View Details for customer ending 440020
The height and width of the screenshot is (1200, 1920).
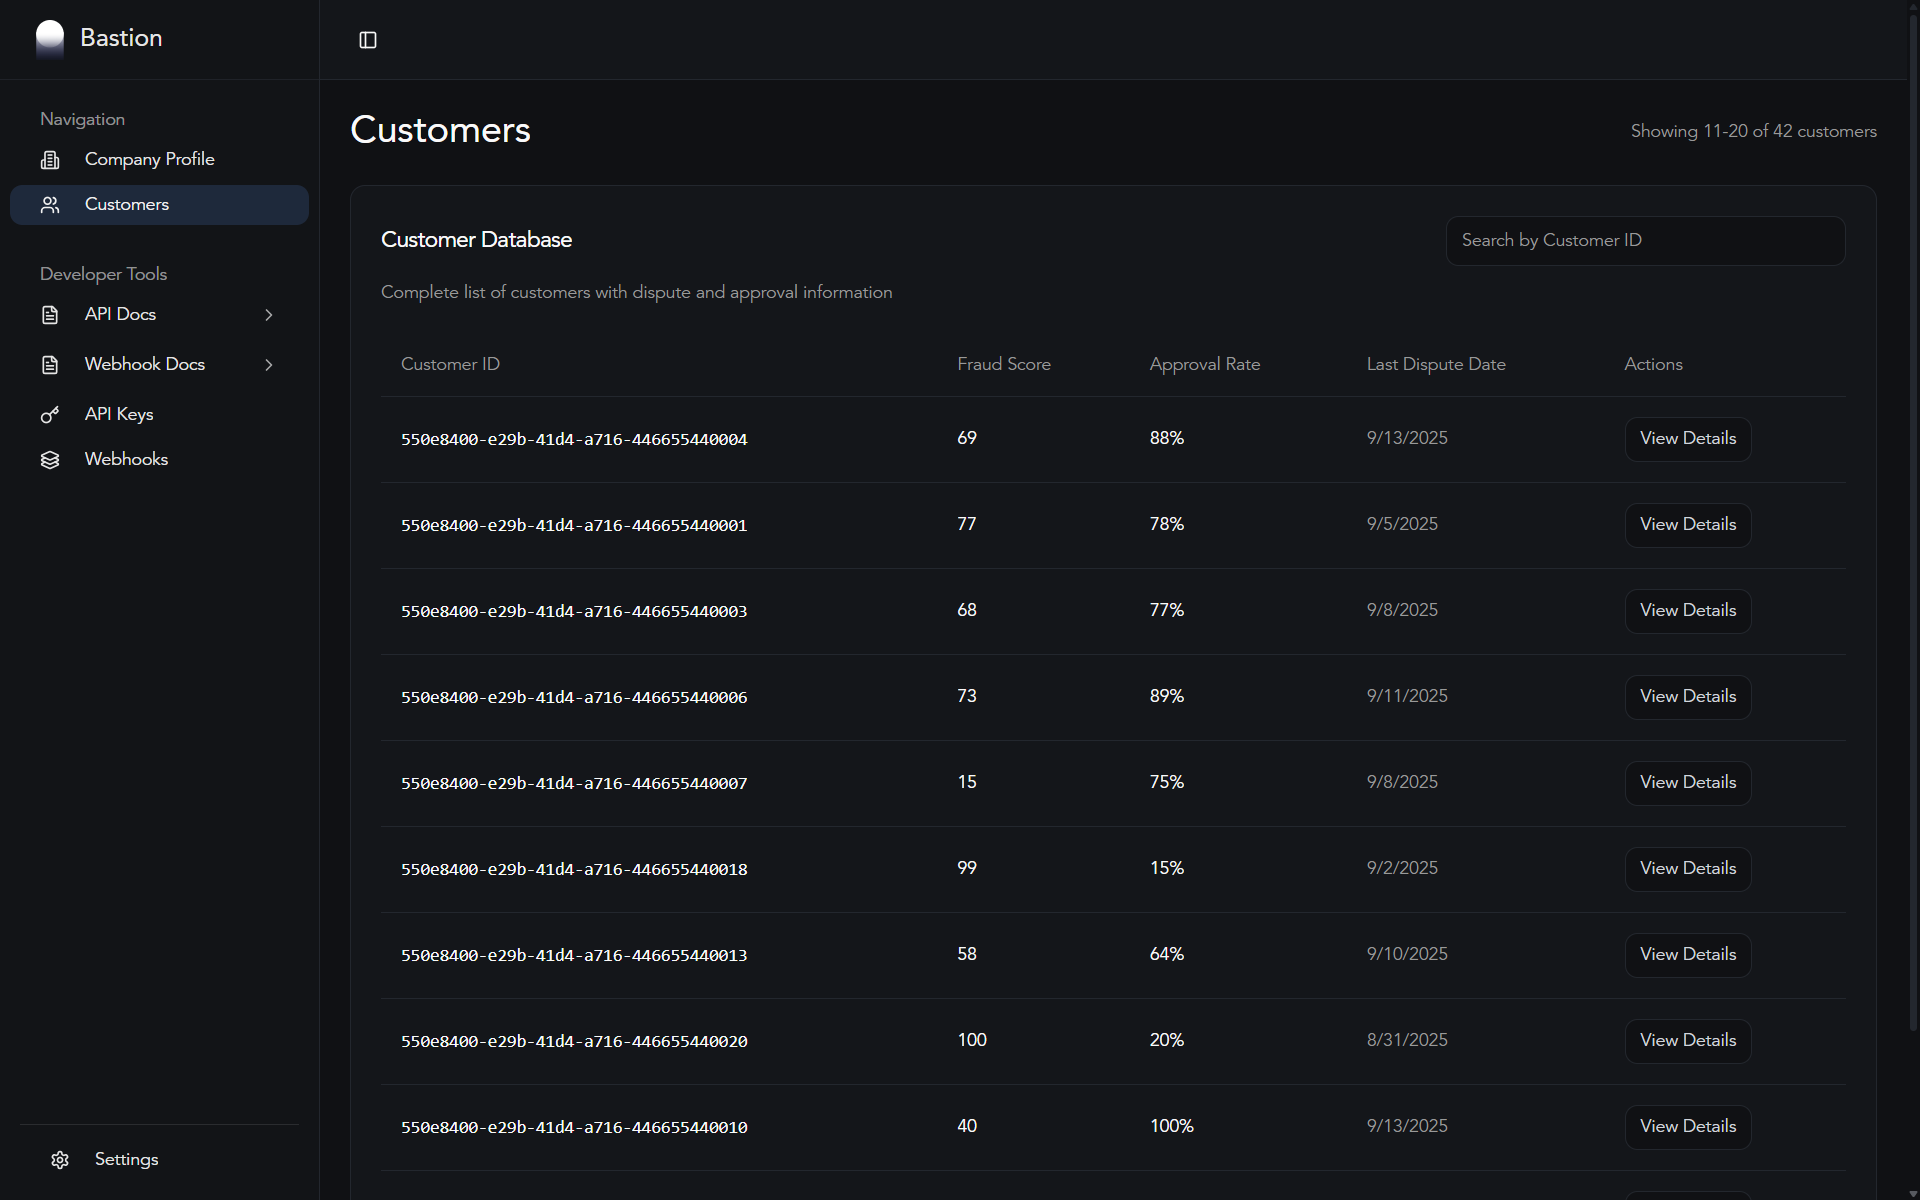tap(1687, 1041)
